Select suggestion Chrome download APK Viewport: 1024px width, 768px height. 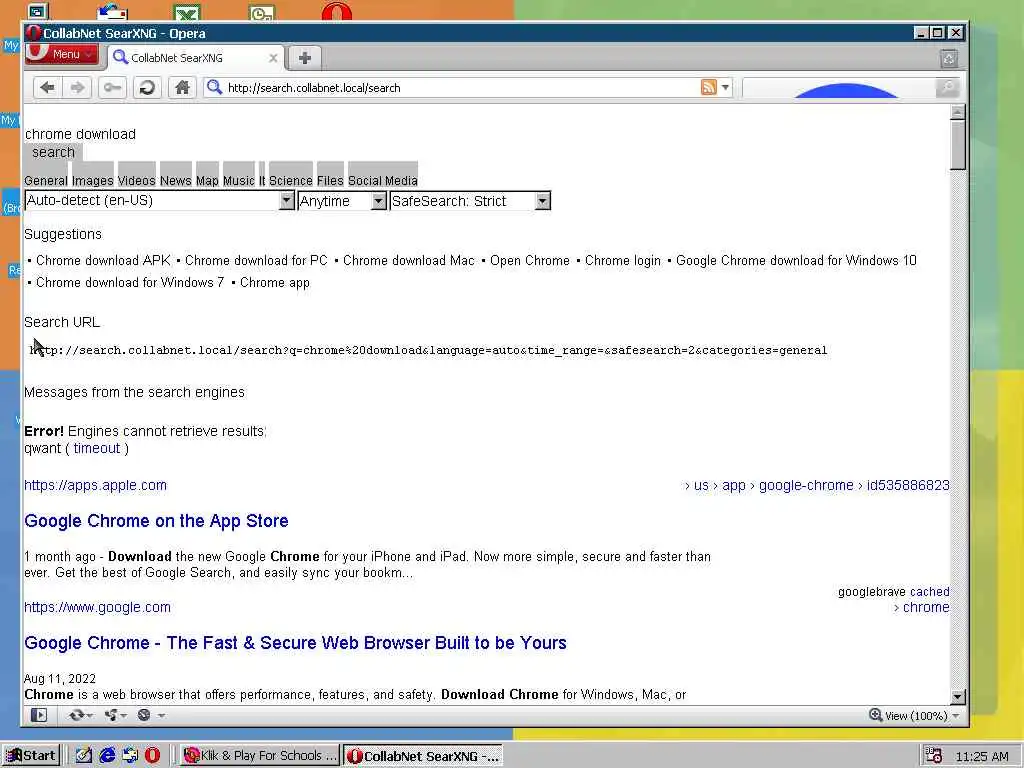click(103, 261)
